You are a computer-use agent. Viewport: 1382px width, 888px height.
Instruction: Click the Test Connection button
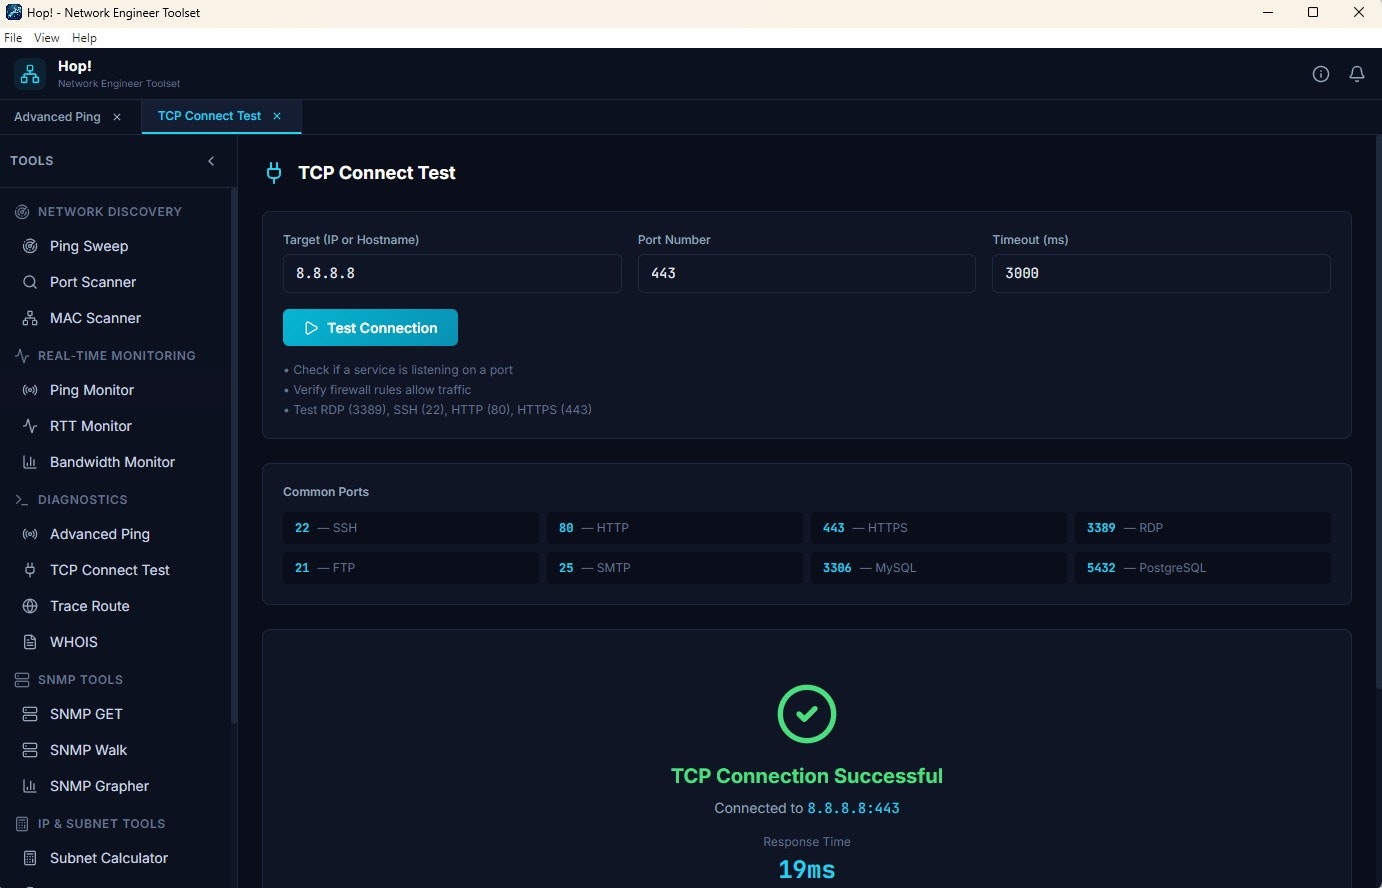pyautogui.click(x=370, y=327)
